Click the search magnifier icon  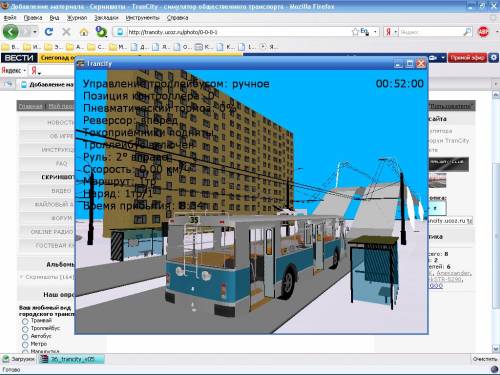click(467, 32)
